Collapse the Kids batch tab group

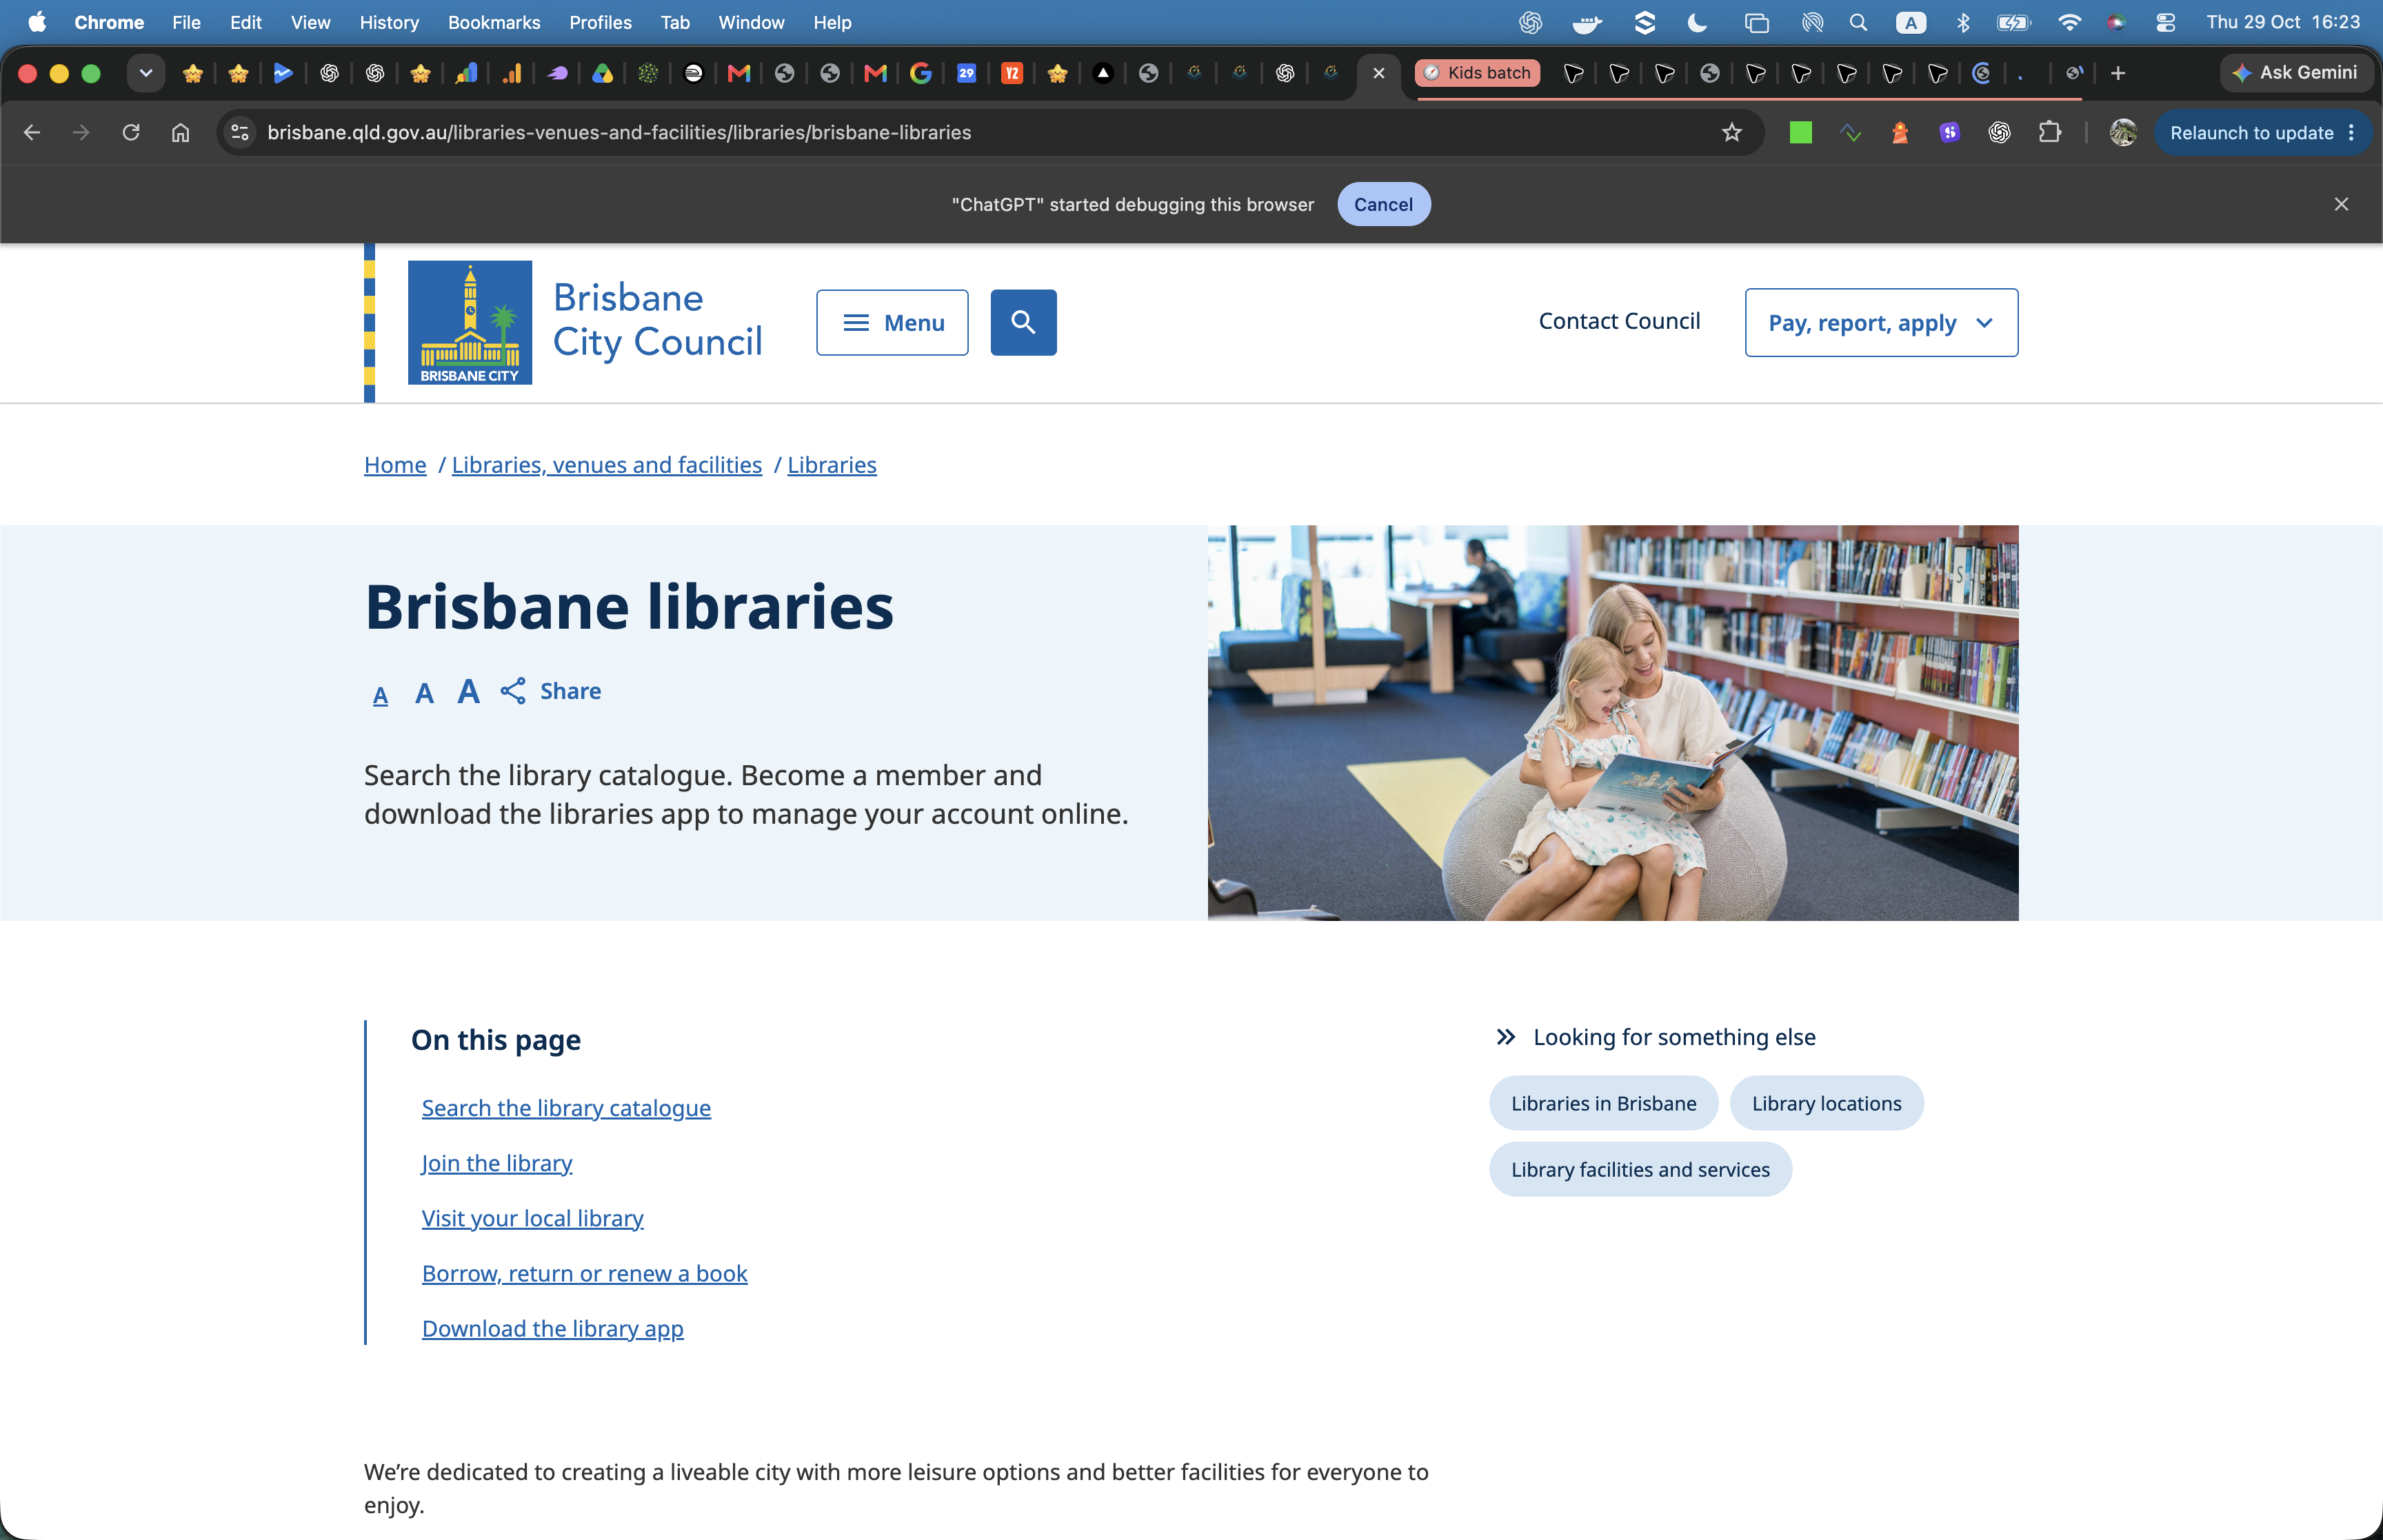click(x=1477, y=72)
